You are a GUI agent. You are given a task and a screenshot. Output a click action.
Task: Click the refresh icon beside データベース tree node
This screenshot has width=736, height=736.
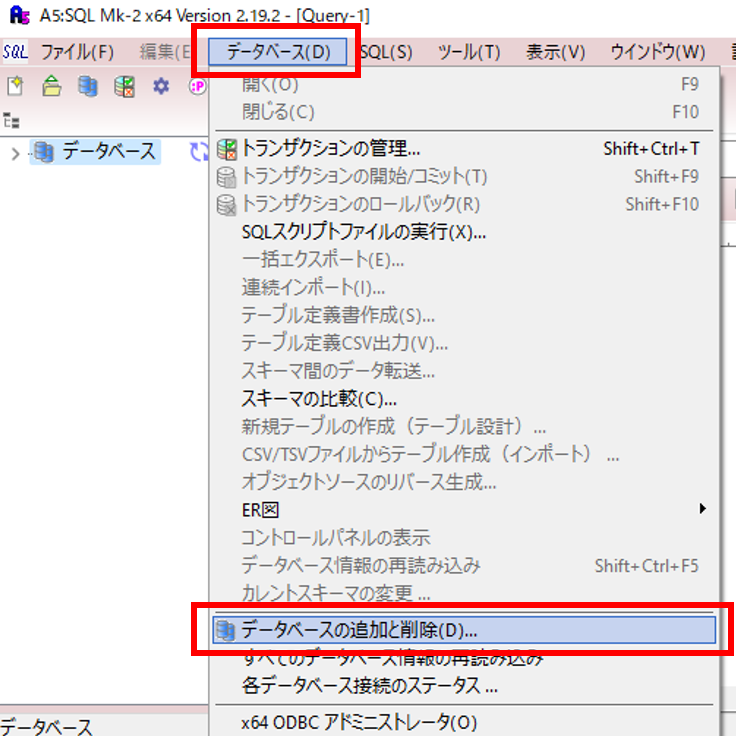tap(199, 152)
